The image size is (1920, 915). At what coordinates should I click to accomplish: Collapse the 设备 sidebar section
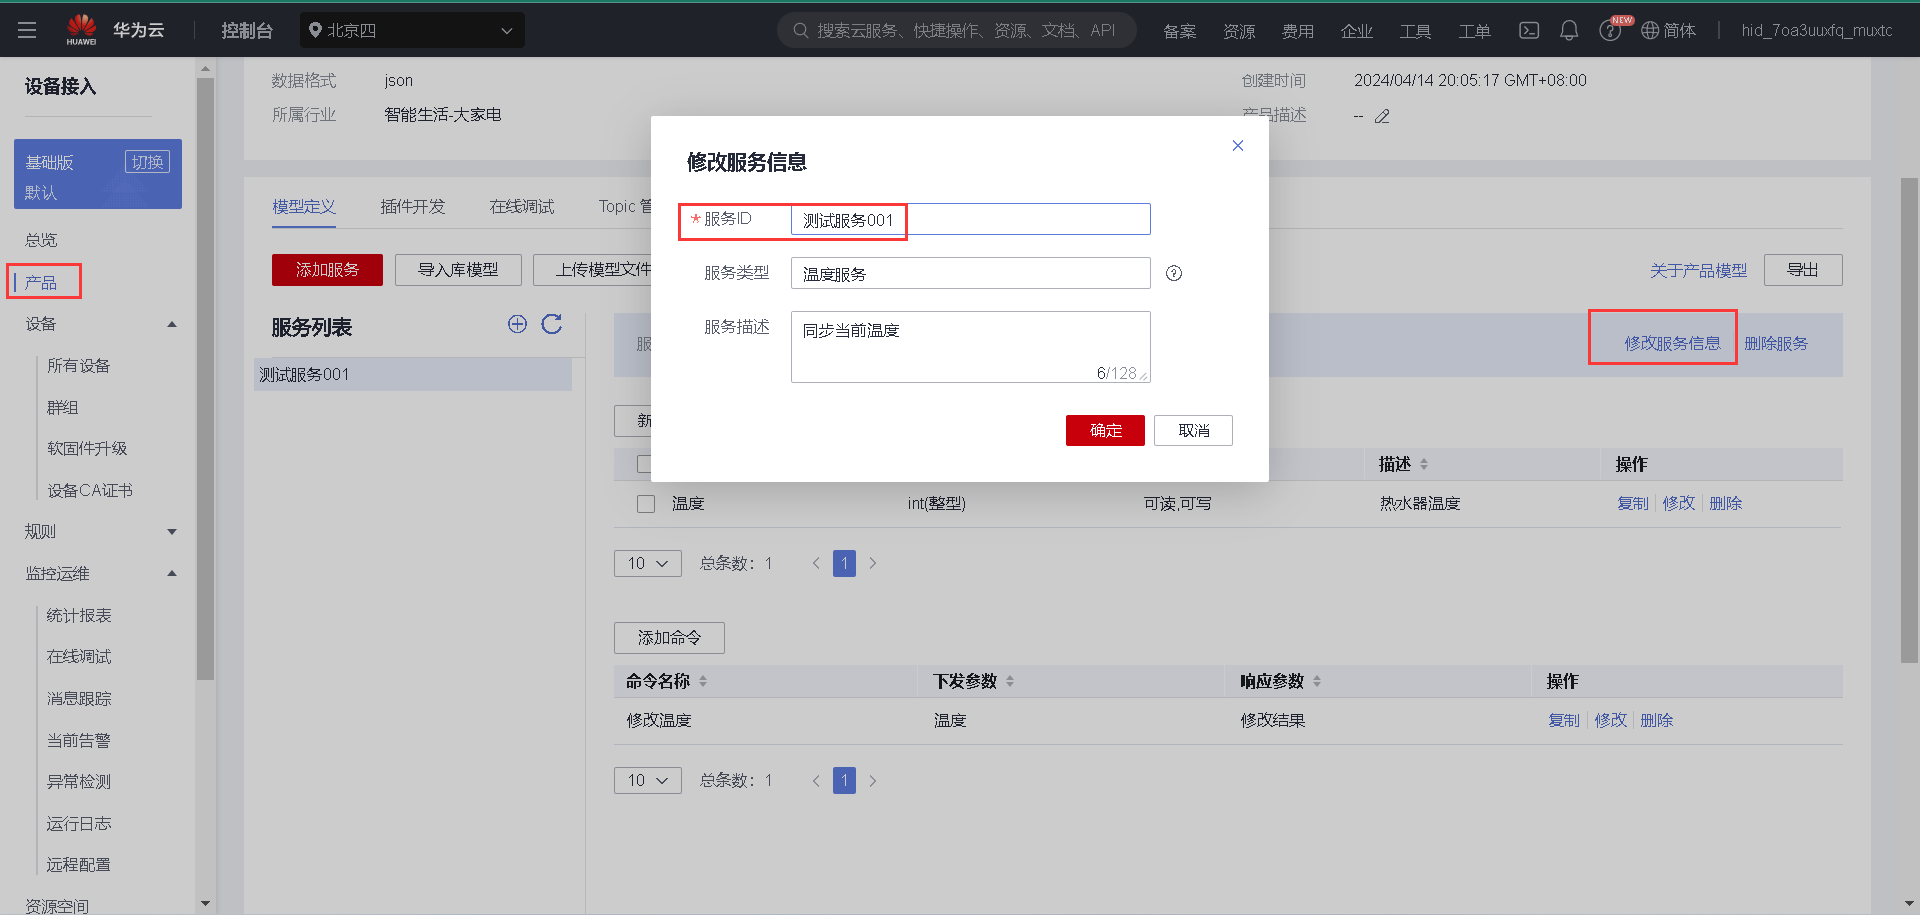pos(172,324)
